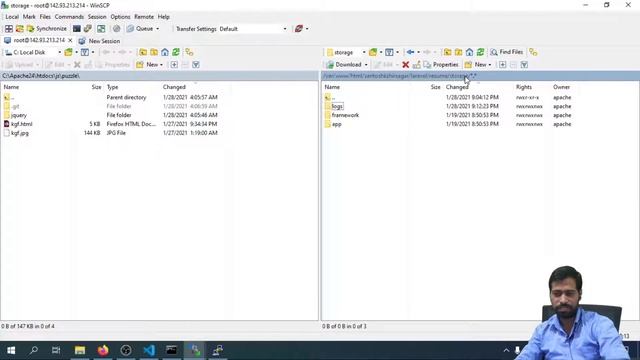Click the local panel New button
The height and width of the screenshot is (360, 640).
click(x=149, y=64)
